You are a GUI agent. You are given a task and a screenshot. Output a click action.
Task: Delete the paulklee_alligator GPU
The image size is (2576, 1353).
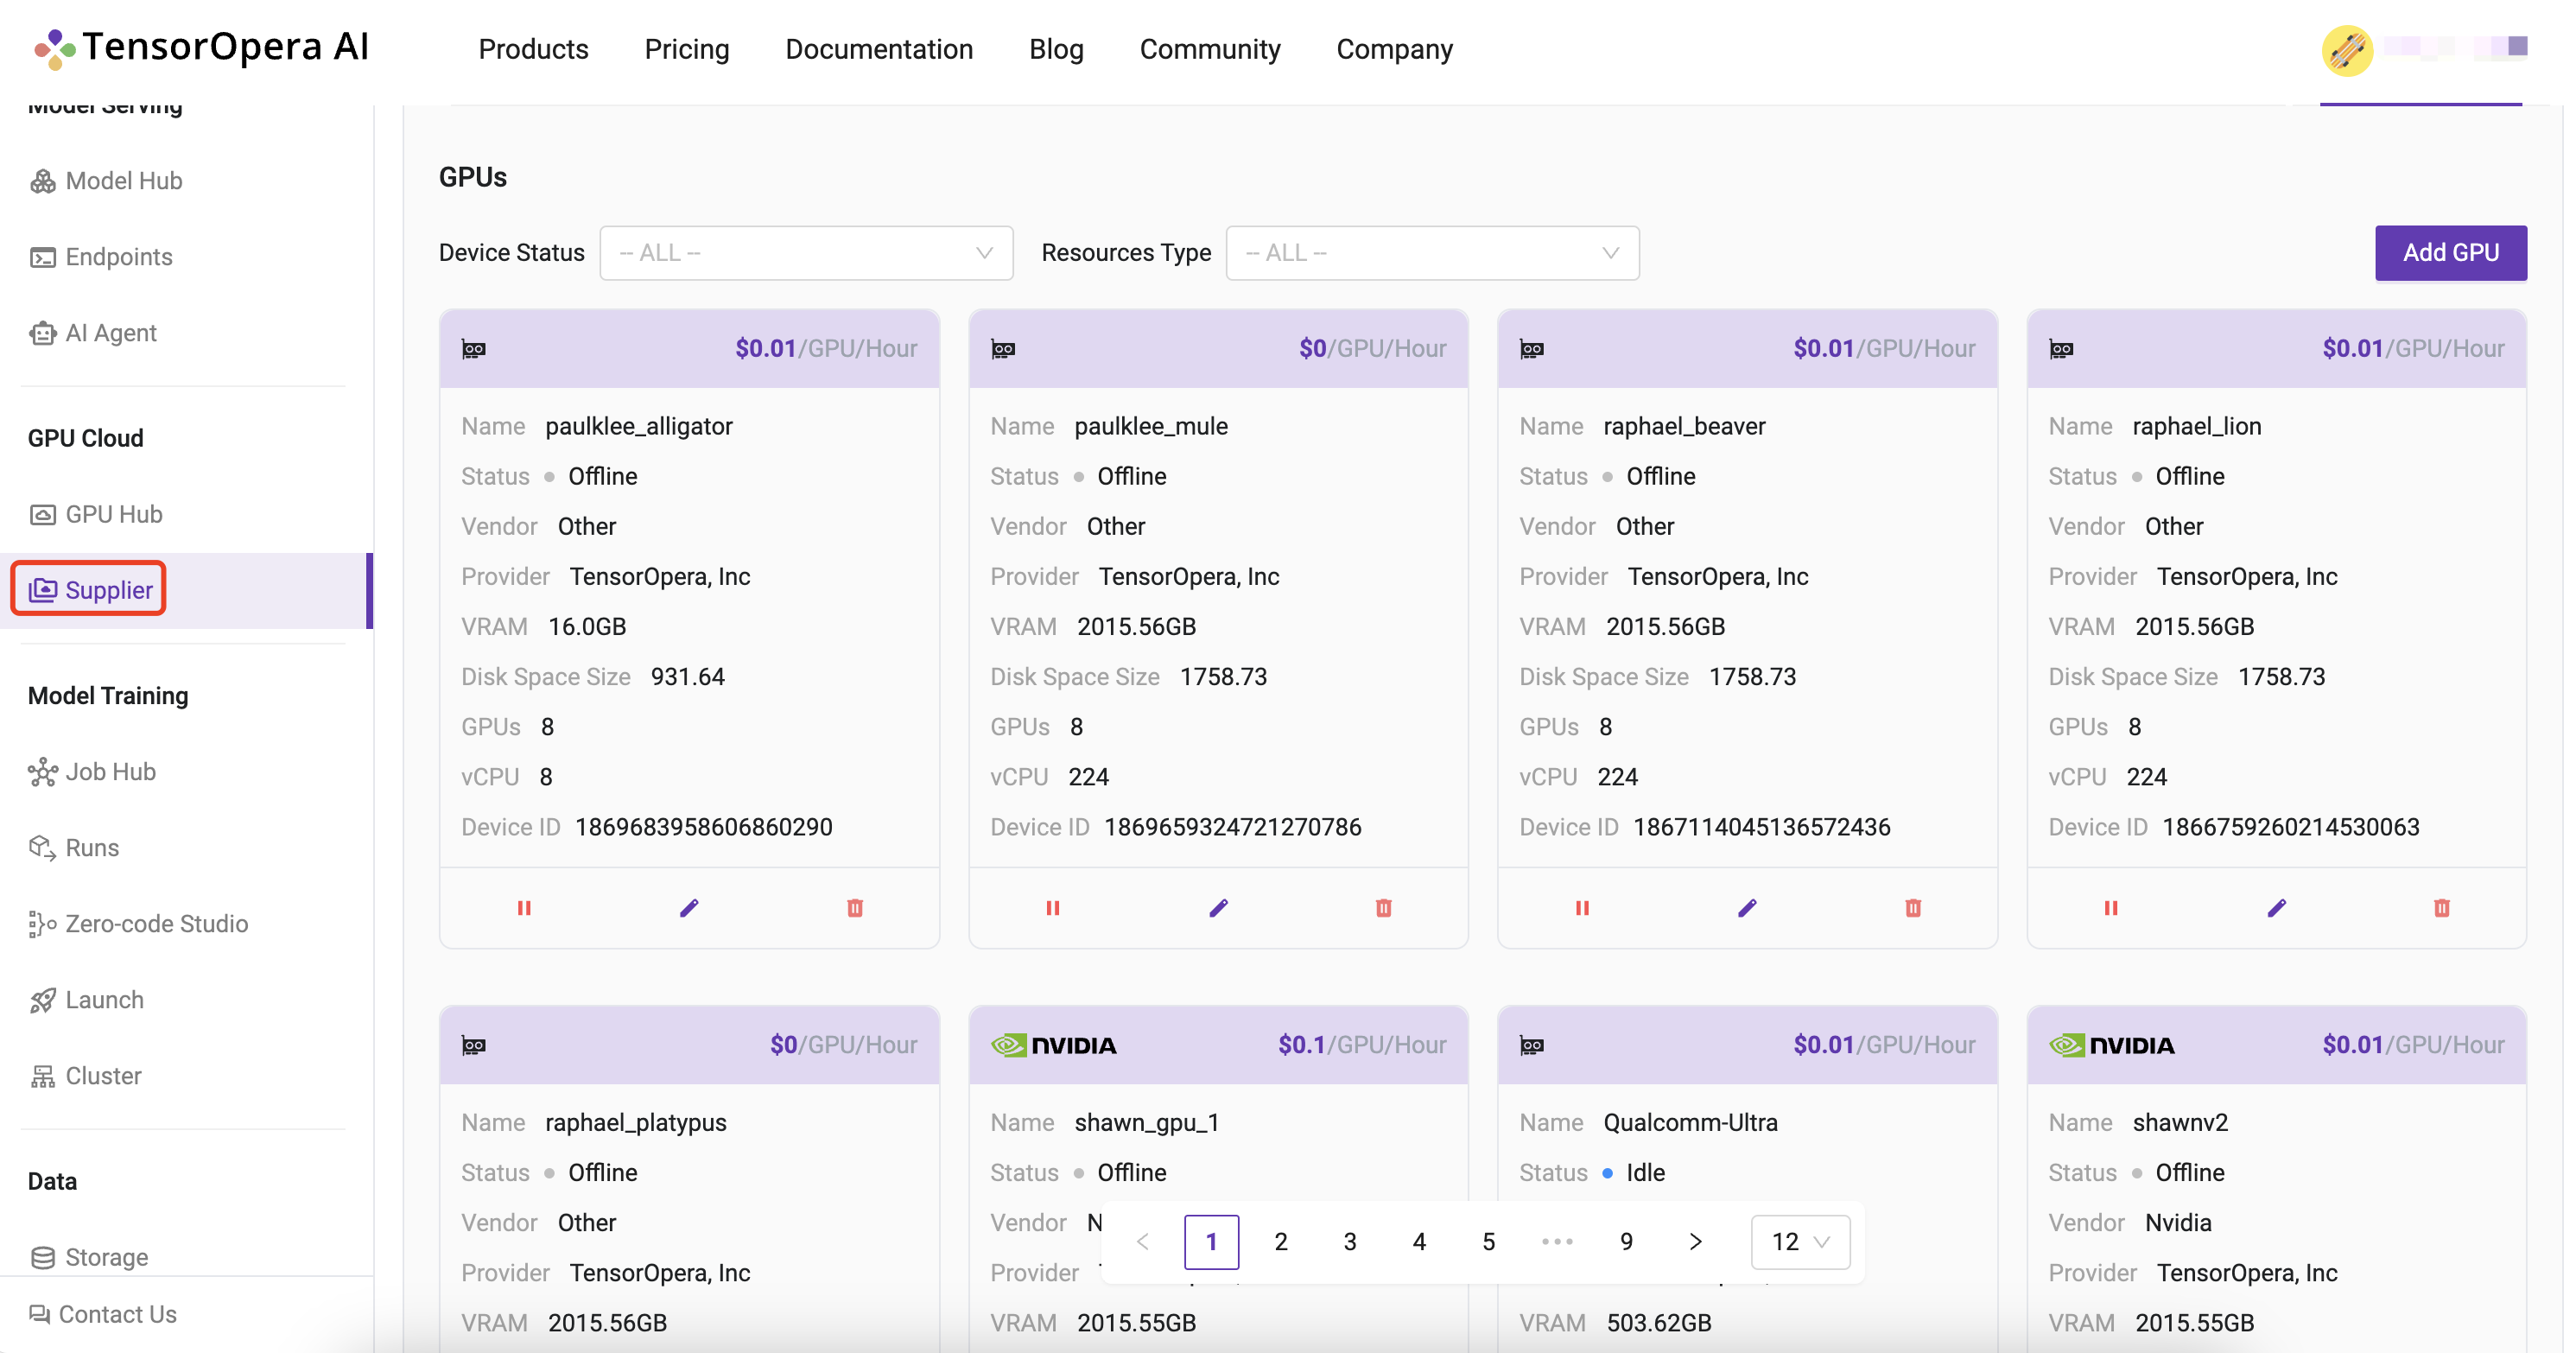[x=855, y=908]
